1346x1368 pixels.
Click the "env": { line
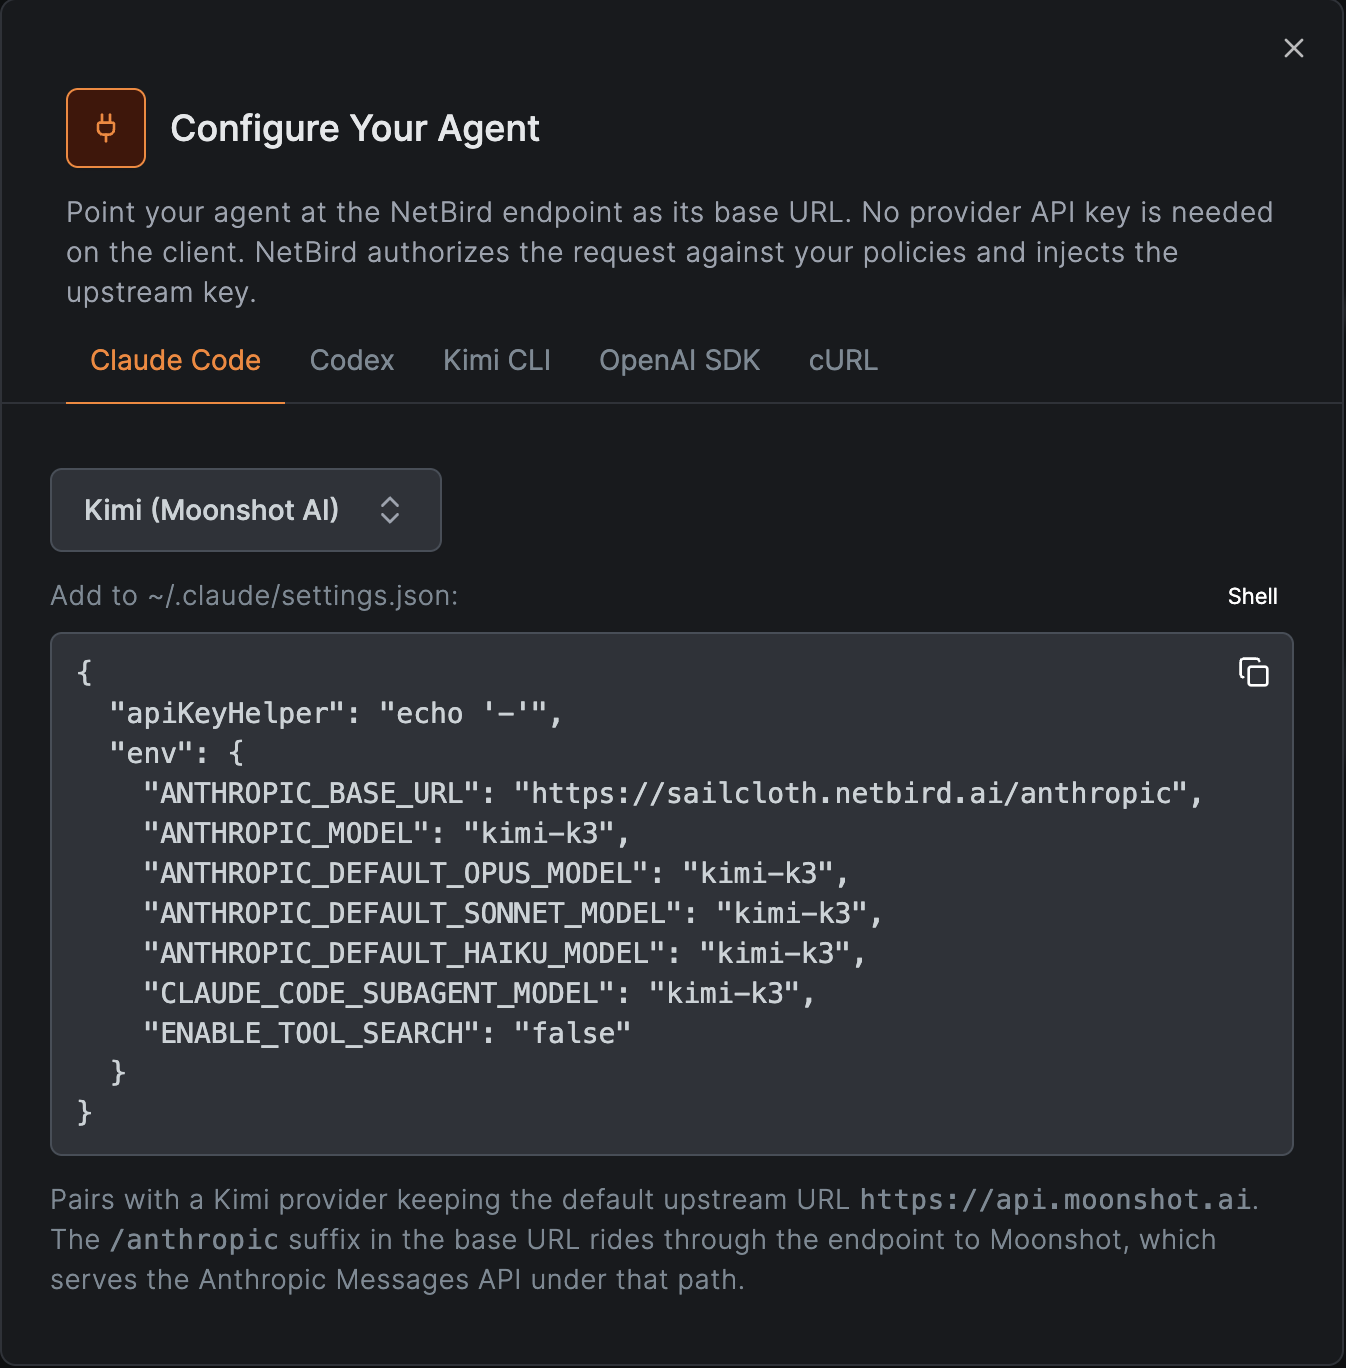177,753
